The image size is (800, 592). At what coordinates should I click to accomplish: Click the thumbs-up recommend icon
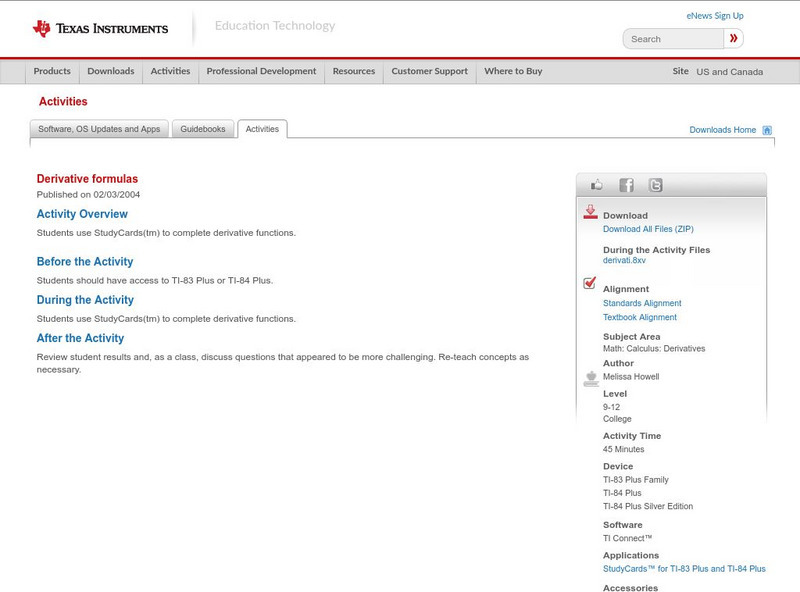tap(597, 184)
